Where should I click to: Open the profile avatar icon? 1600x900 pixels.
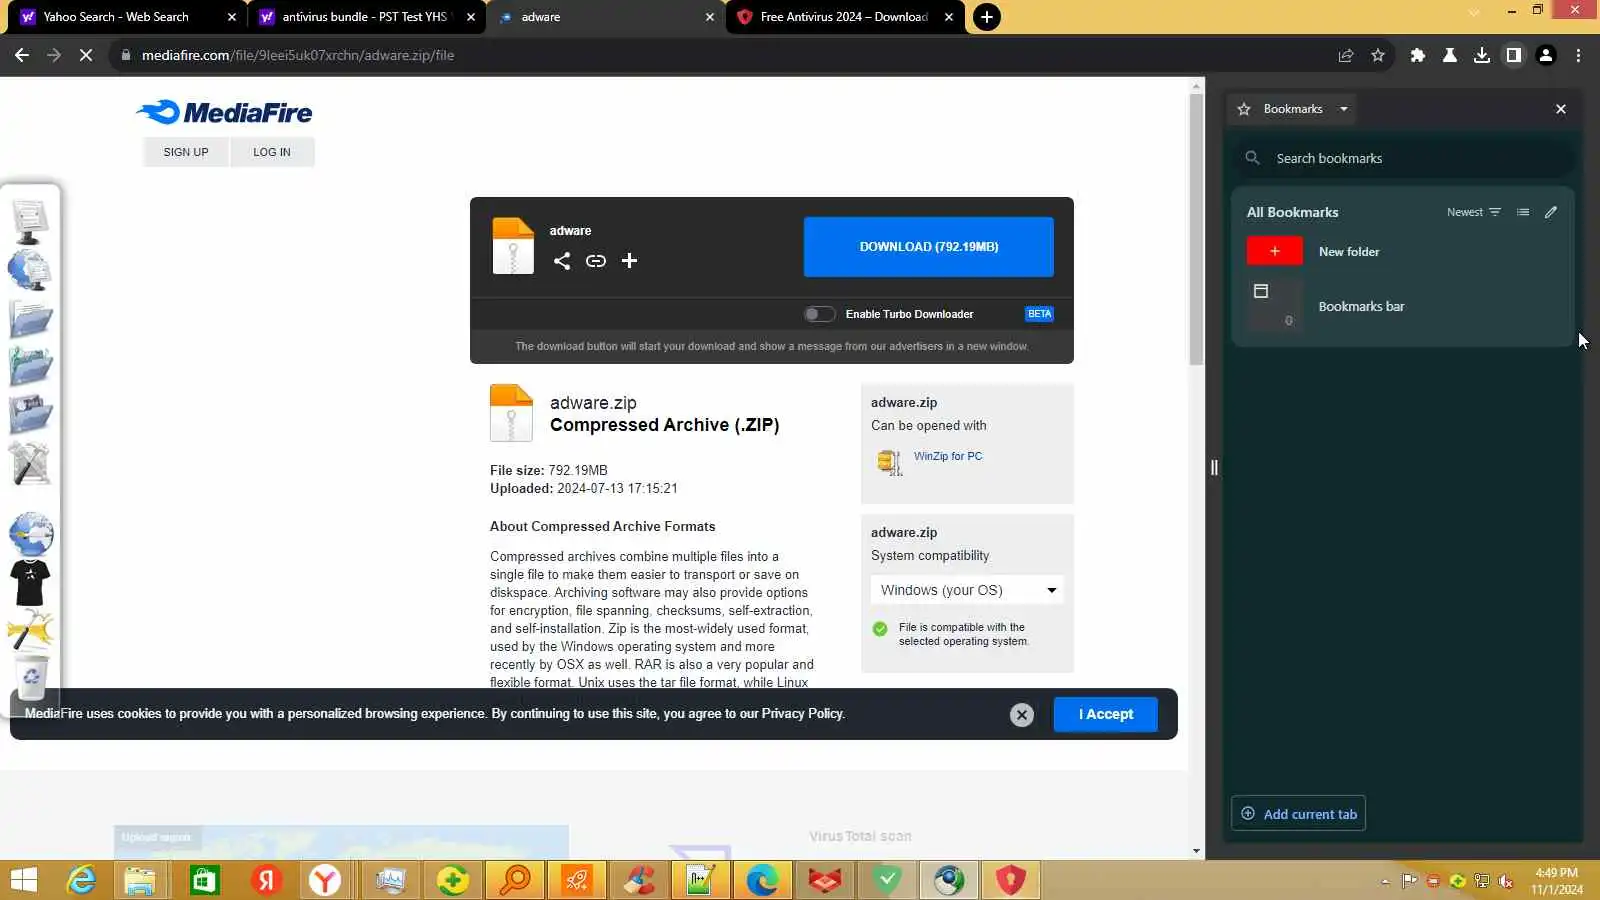pyautogui.click(x=1546, y=55)
